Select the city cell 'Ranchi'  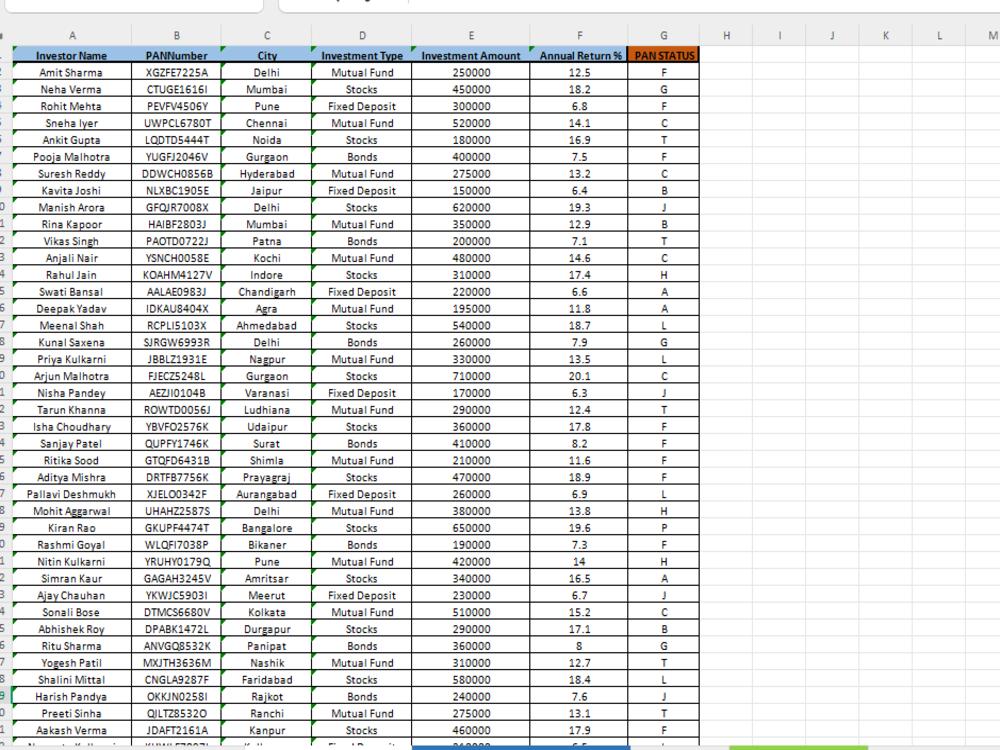pos(267,714)
